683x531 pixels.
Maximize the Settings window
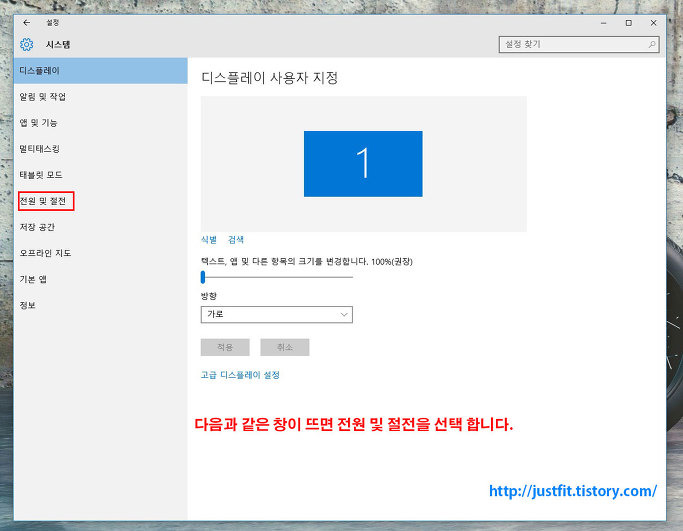pos(629,23)
